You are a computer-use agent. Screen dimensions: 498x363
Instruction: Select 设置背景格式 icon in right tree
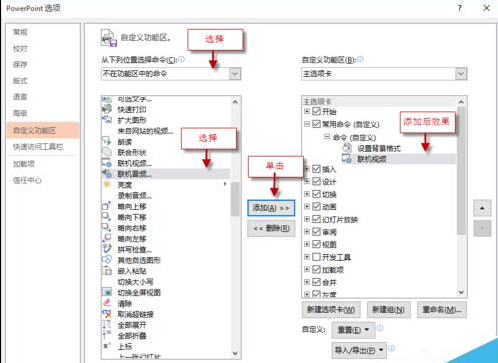(347, 148)
